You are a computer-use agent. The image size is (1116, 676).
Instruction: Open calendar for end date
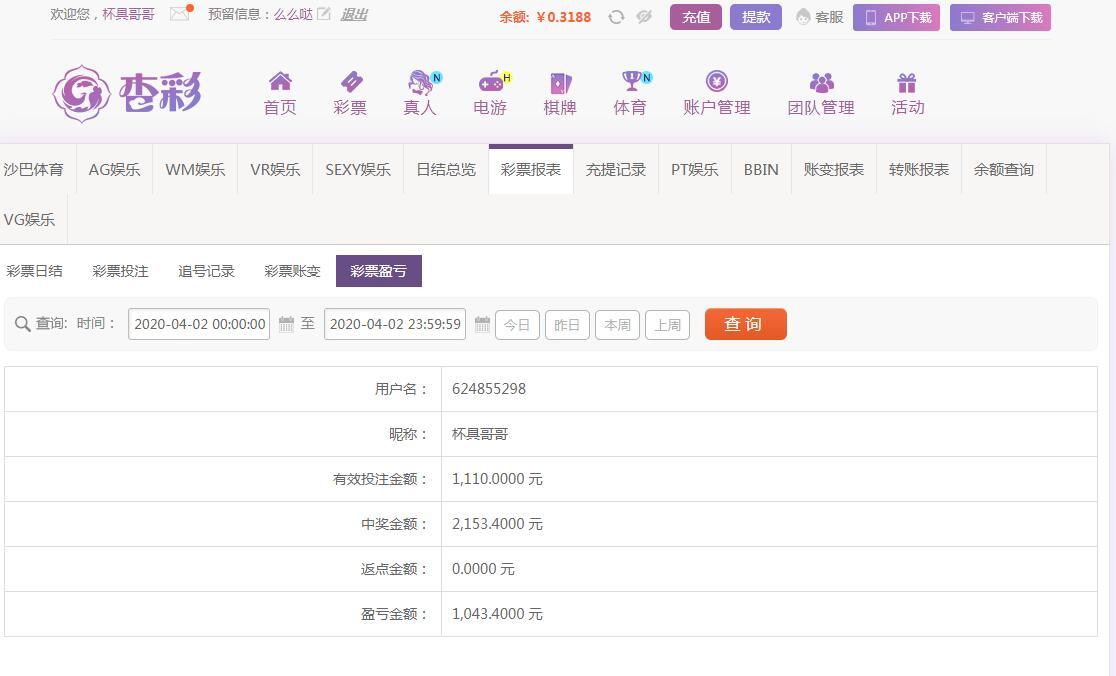pos(482,324)
